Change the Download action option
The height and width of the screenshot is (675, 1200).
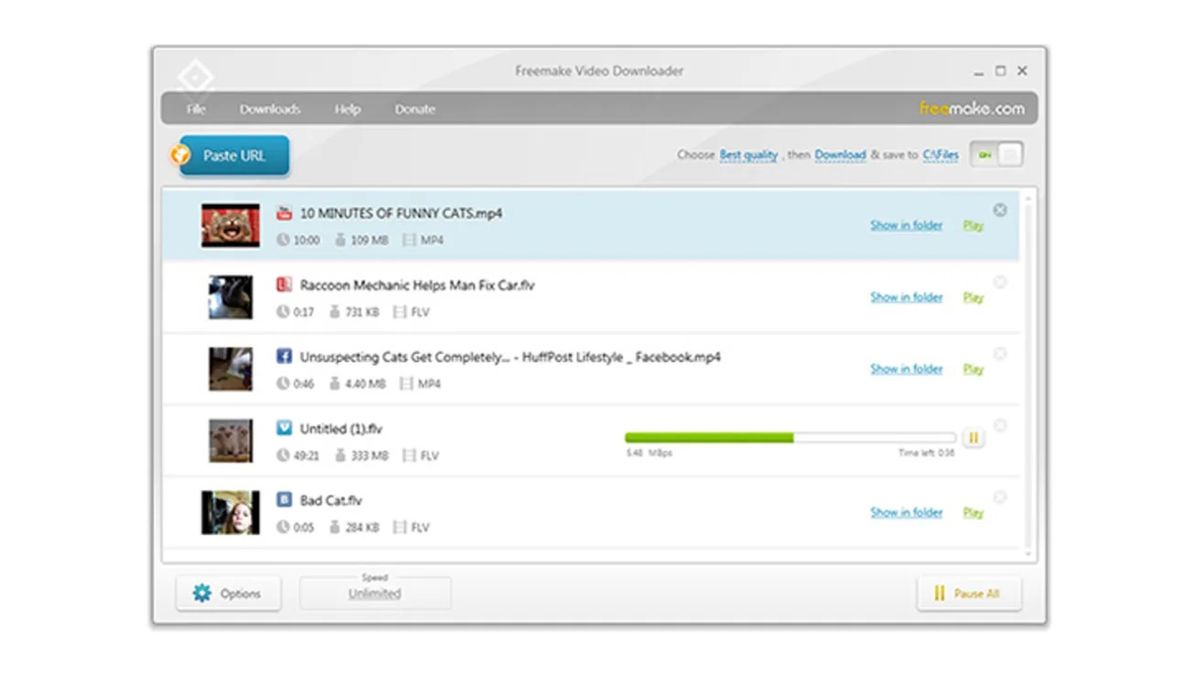(840, 155)
